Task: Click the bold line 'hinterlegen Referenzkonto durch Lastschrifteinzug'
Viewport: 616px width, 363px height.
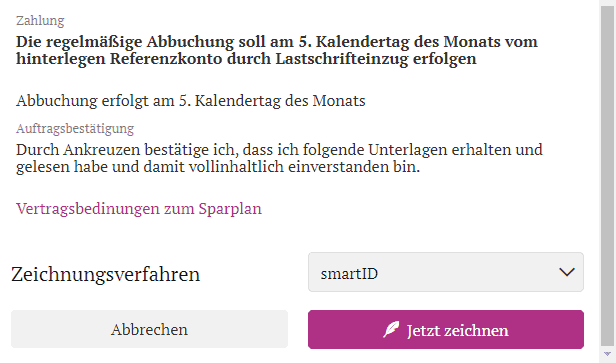Action: pyautogui.click(x=246, y=59)
